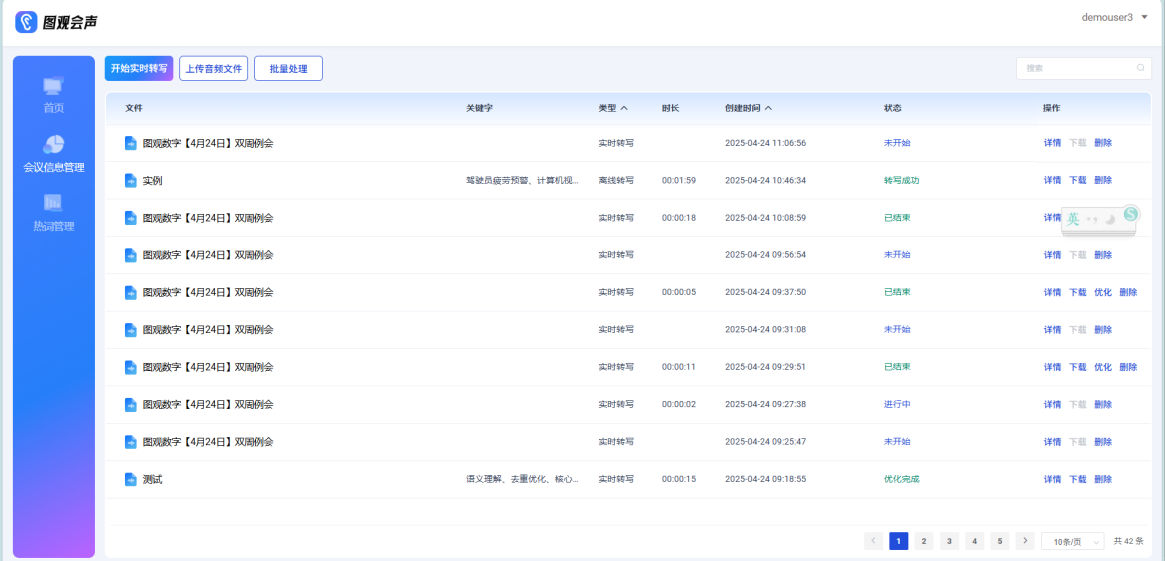1165x561 pixels.
Task: Open 会议信息管理 pie chart icon
Action: coord(53,146)
